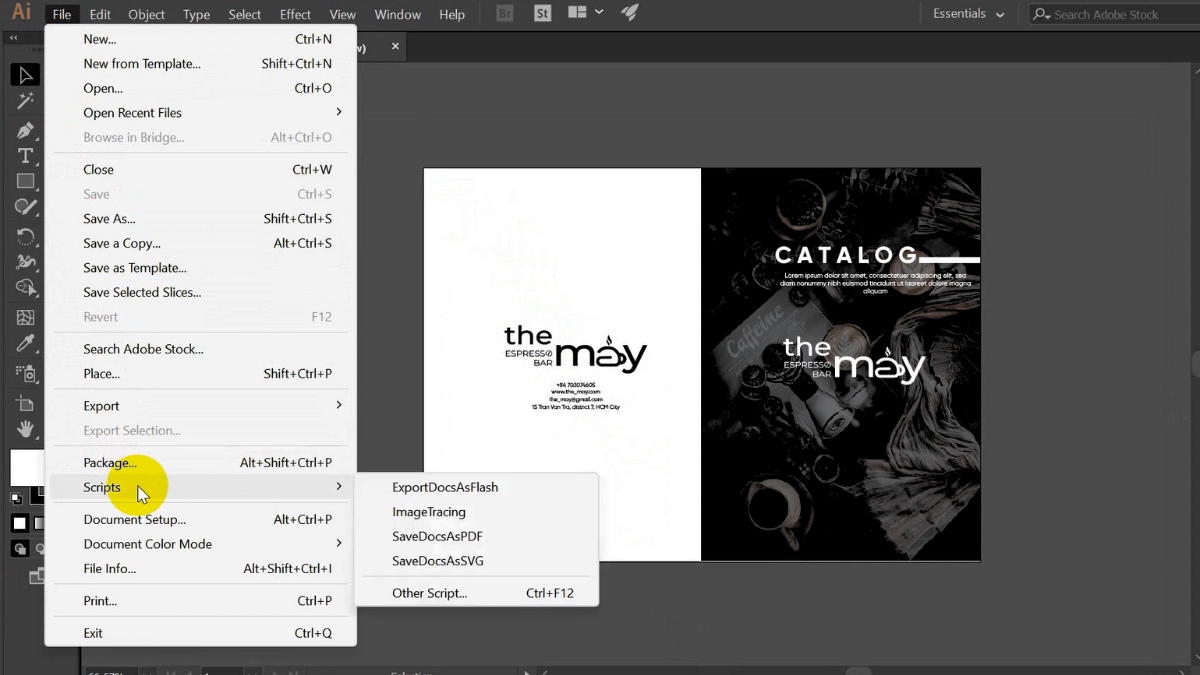This screenshot has height=675, width=1200.
Task: Choose Open... from File menu
Action: [x=200, y=88]
